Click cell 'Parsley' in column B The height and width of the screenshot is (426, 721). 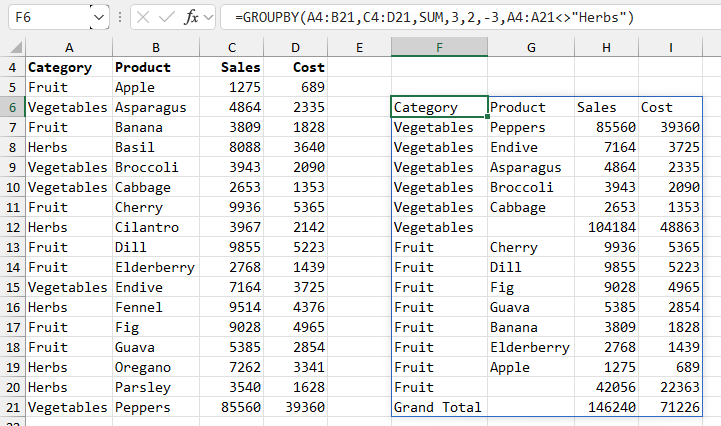156,387
